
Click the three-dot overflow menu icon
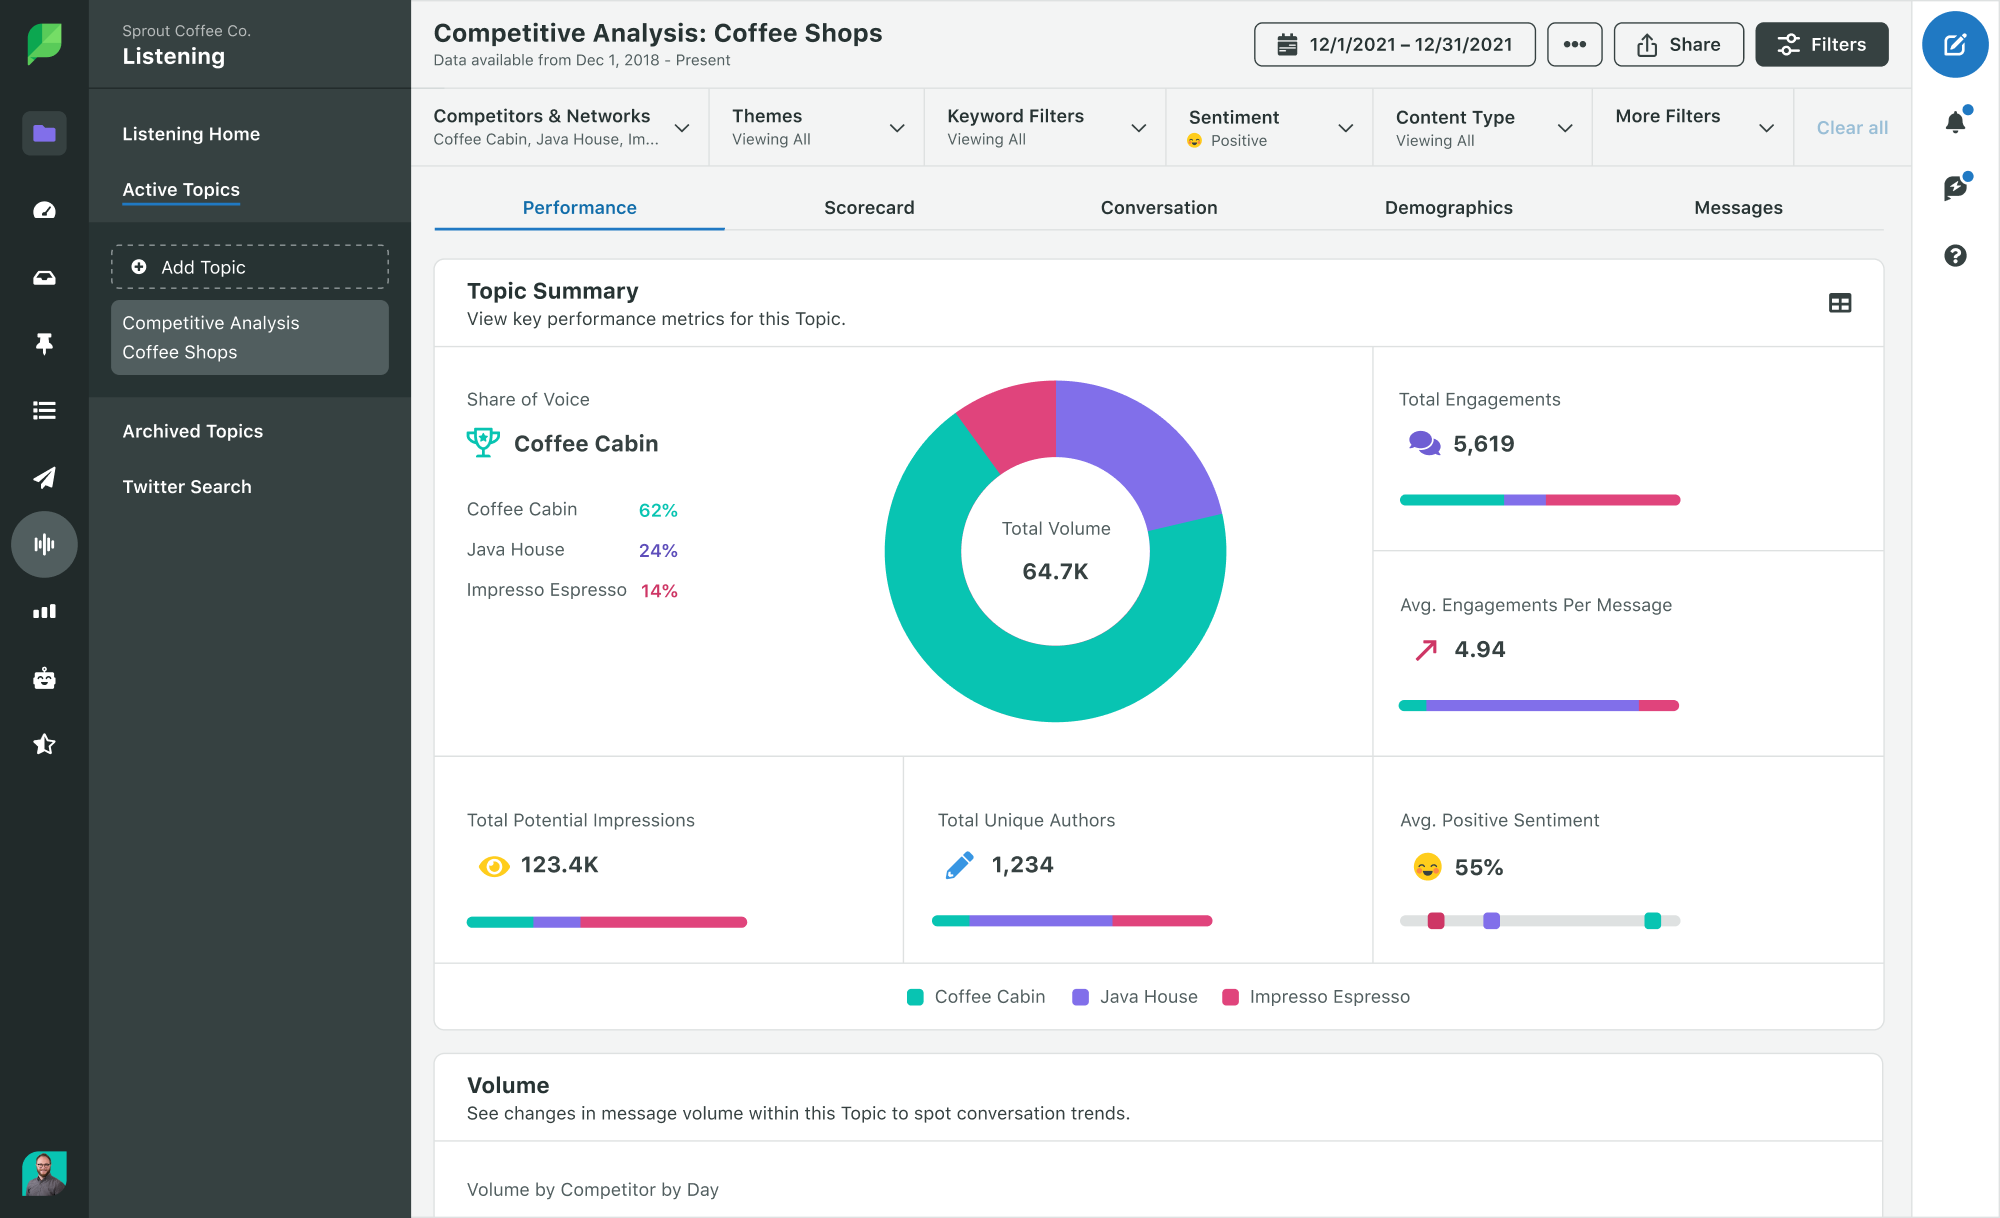coord(1576,44)
